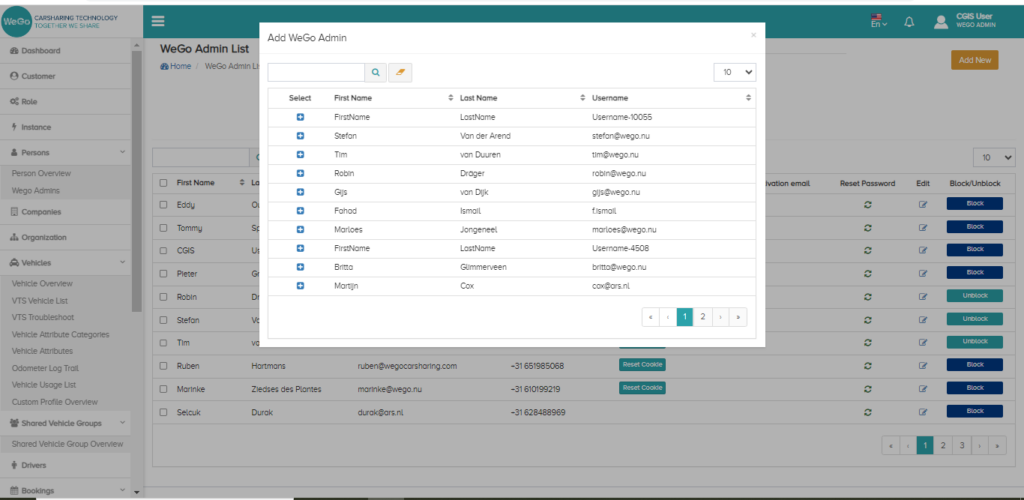Viewport: 1024px width, 500px height.
Task: Click edit icon for Tommy row
Action: coord(923,227)
